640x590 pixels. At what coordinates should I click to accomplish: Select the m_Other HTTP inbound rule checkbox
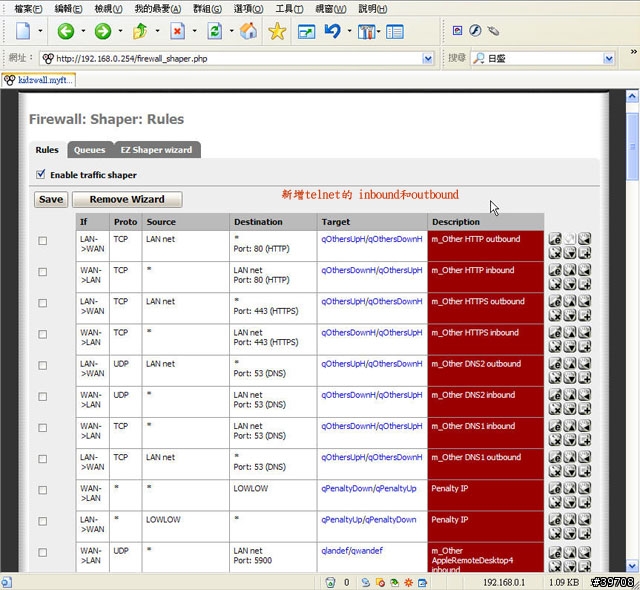click(x=42, y=272)
